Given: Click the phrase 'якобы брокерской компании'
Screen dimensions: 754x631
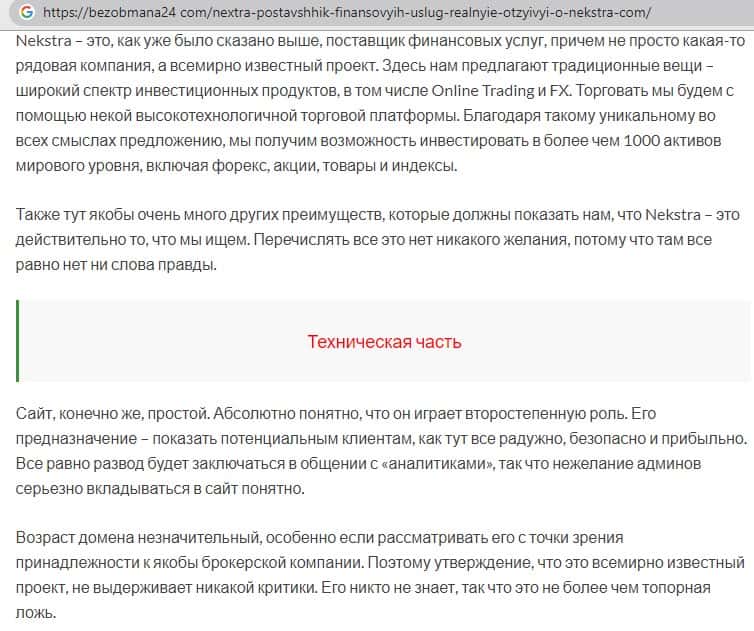Looking at the screenshot, I should pos(259,563).
